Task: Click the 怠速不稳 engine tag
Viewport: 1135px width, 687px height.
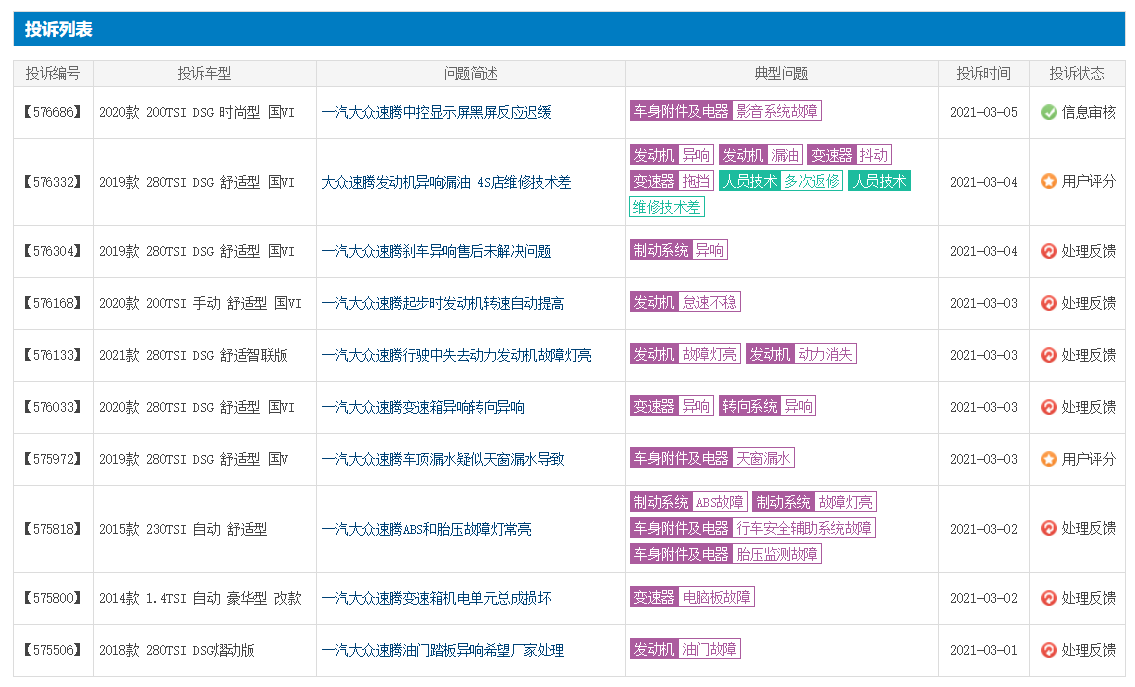Action: pos(710,302)
